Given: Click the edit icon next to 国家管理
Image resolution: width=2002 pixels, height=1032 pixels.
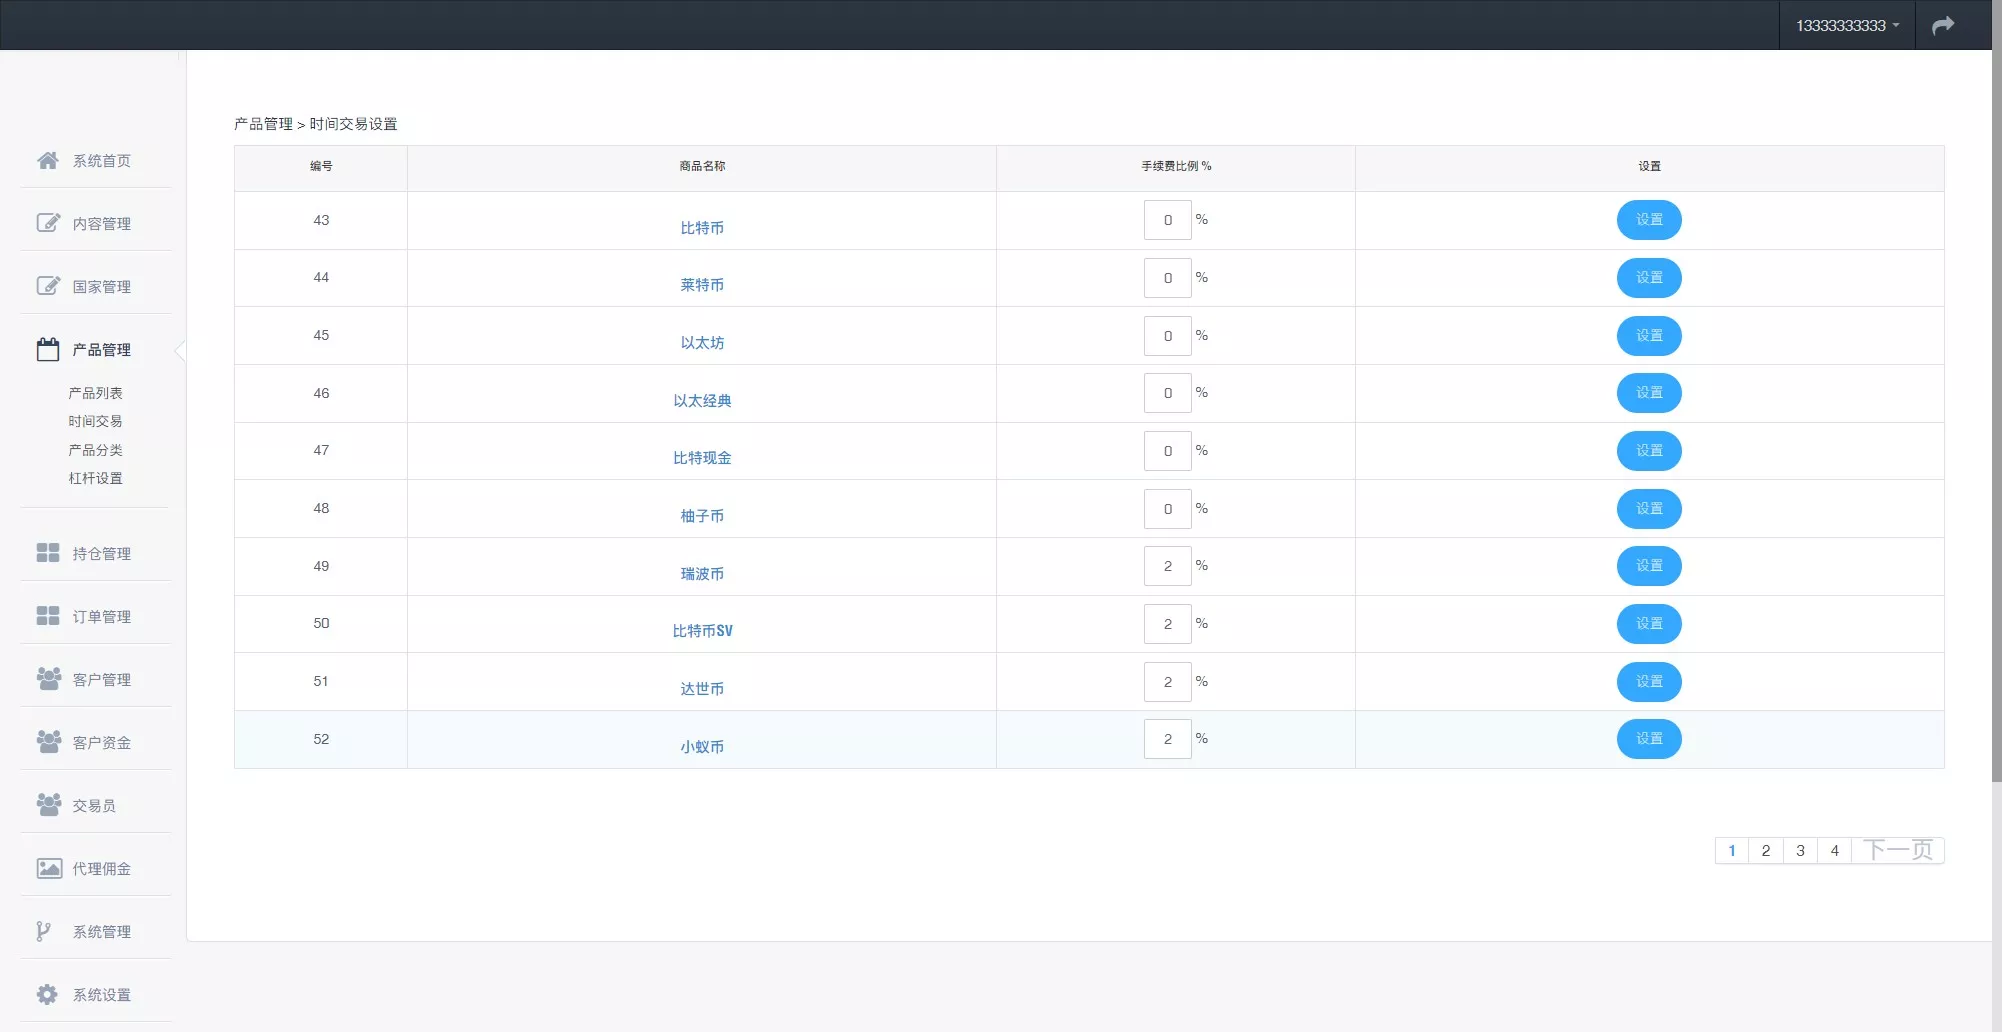Looking at the screenshot, I should point(47,286).
